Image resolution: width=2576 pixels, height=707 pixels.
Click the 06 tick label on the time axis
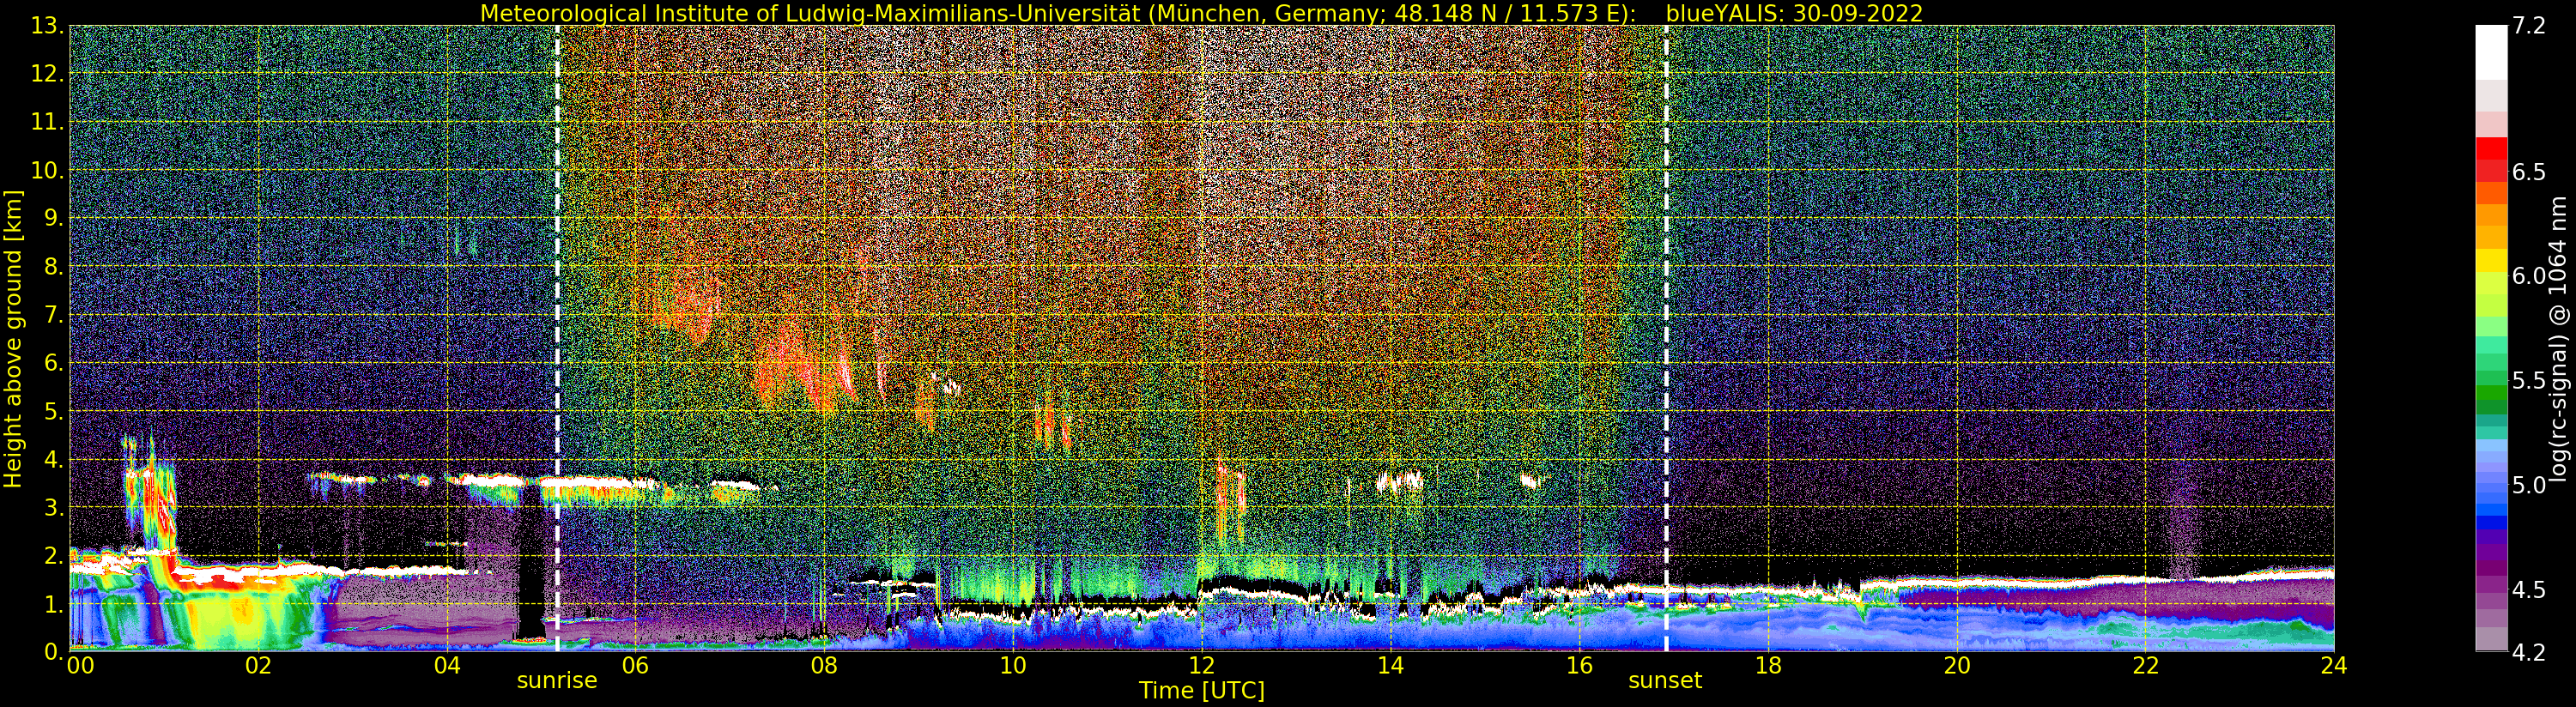coord(635,666)
